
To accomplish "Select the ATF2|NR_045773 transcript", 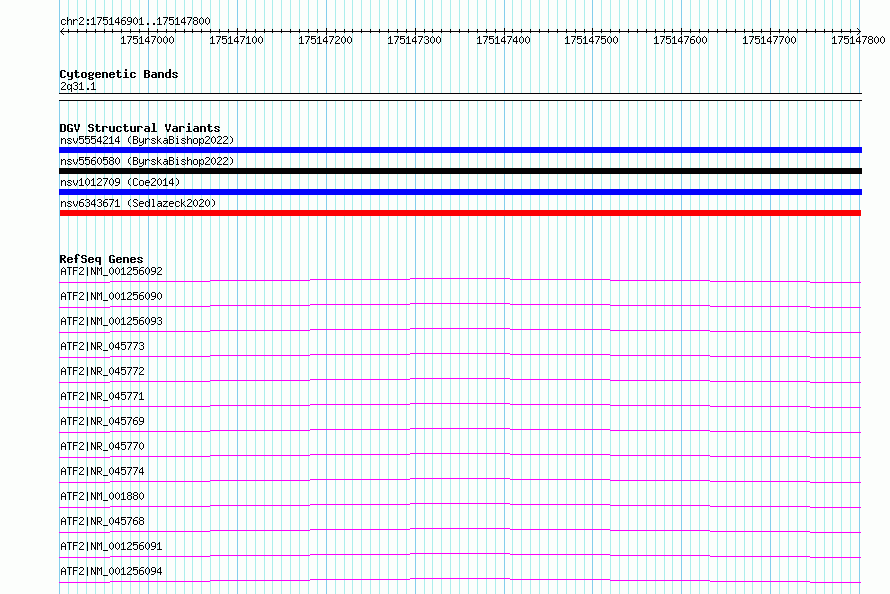I will (x=102, y=346).
